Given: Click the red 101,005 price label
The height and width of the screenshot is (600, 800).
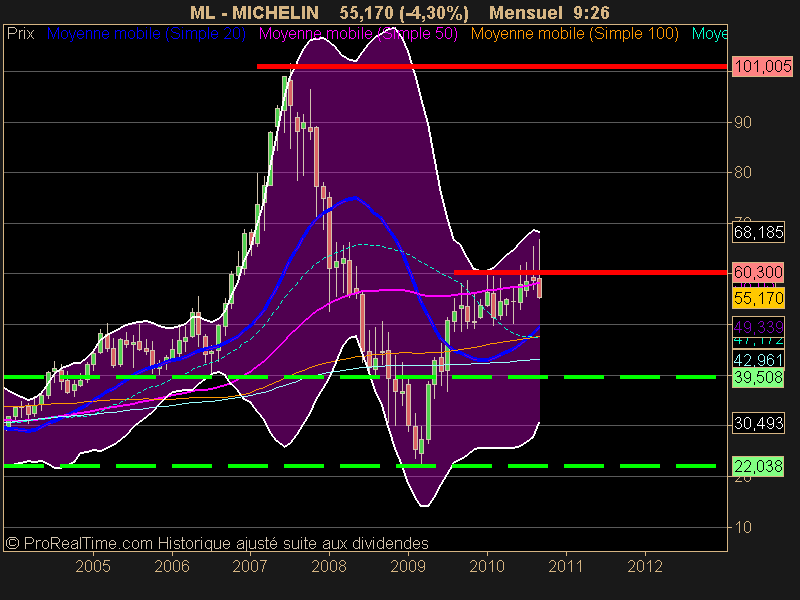Looking at the screenshot, I should point(763,66).
